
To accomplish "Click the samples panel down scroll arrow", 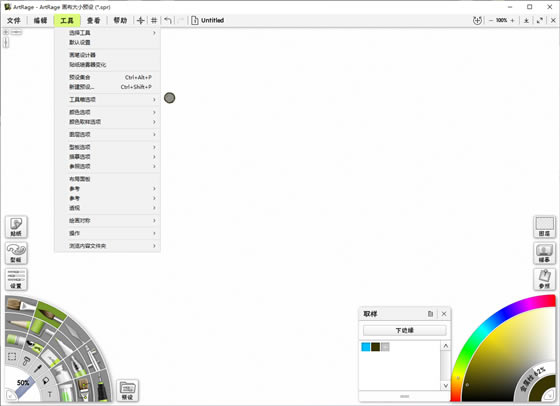I will click(445, 386).
